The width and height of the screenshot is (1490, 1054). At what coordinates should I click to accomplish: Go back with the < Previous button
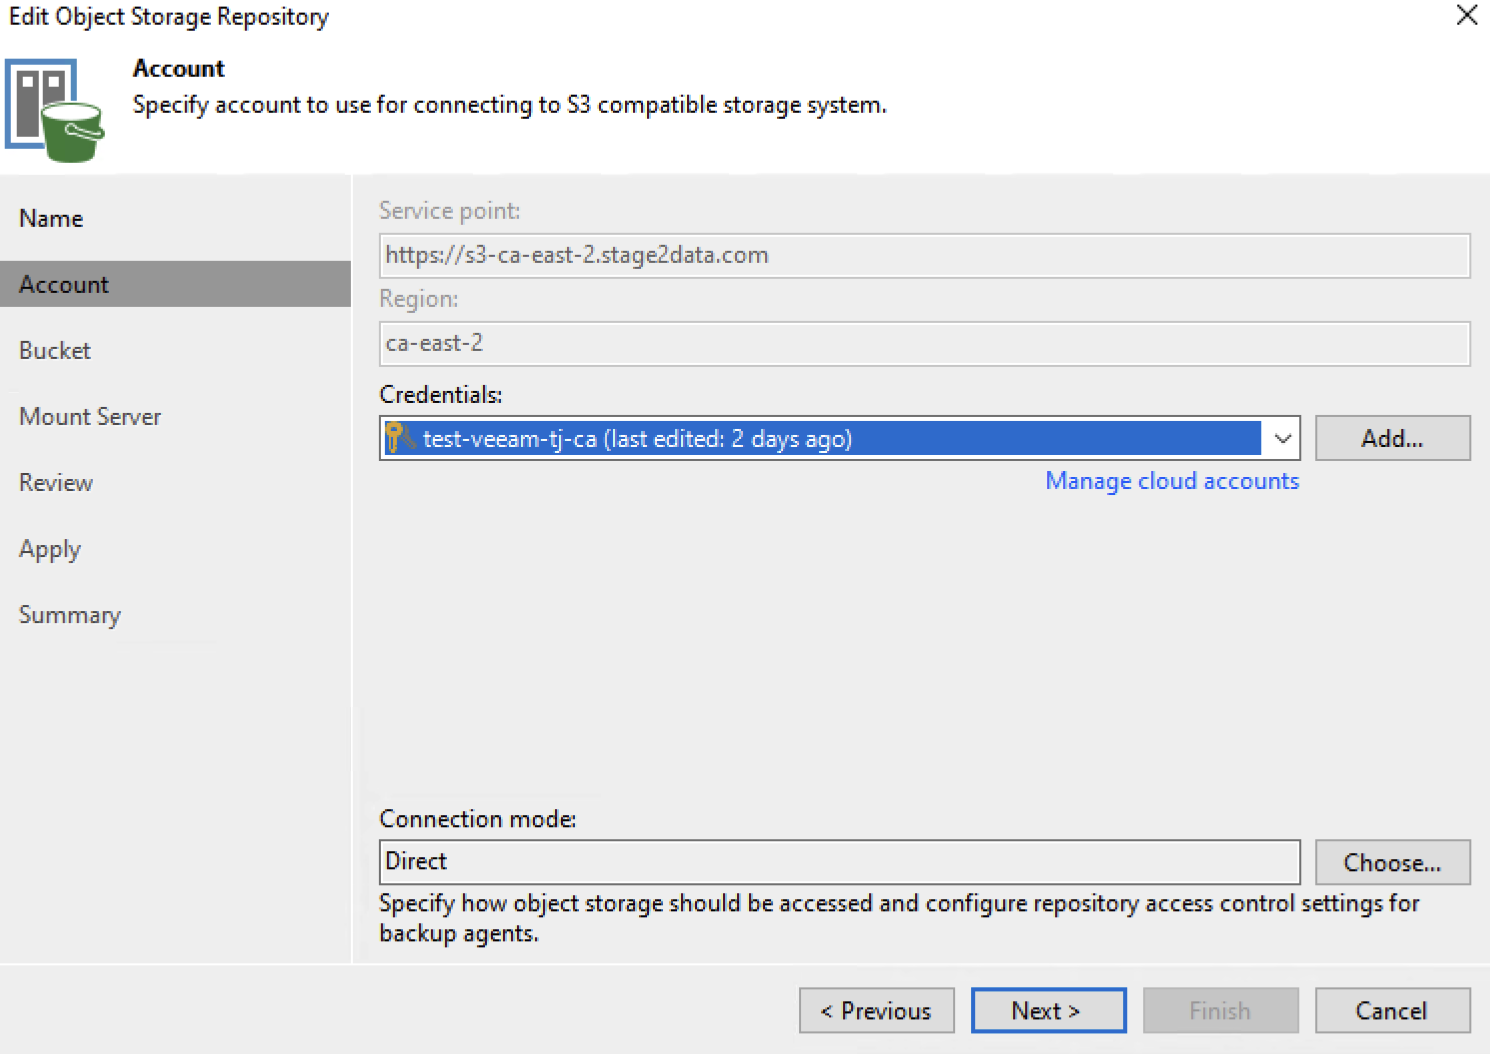coord(876,1010)
